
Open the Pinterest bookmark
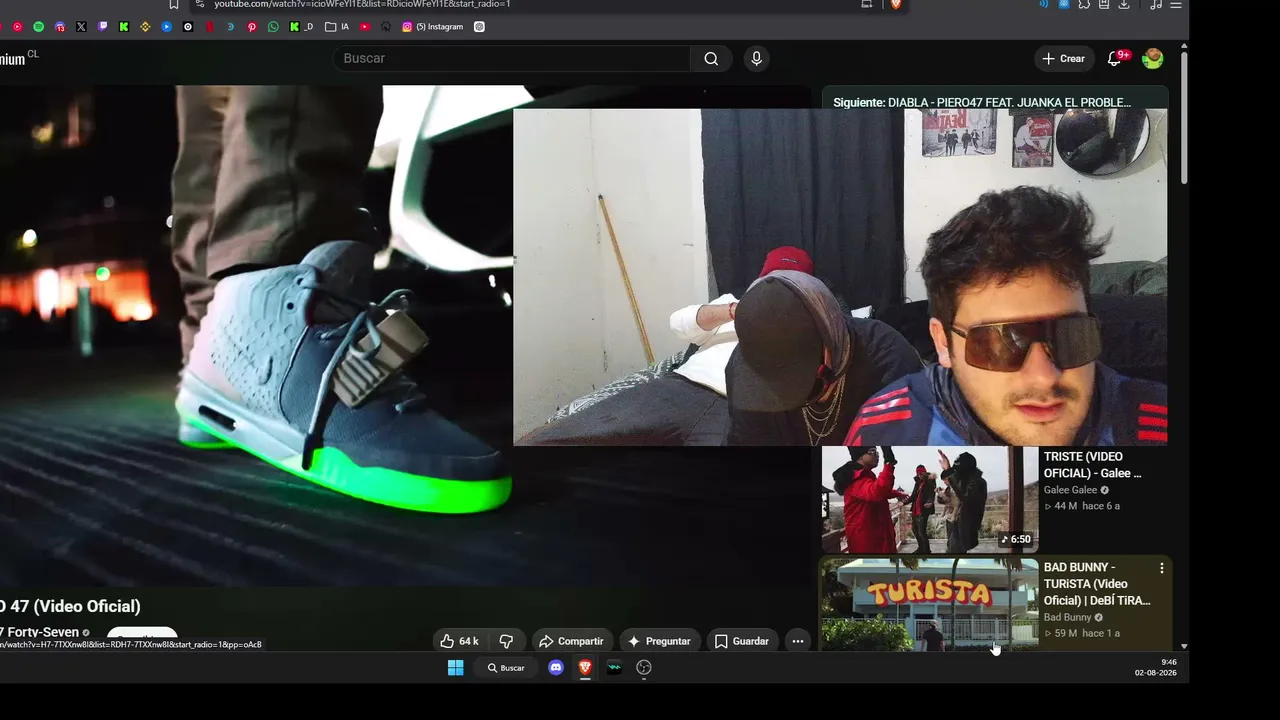(252, 27)
